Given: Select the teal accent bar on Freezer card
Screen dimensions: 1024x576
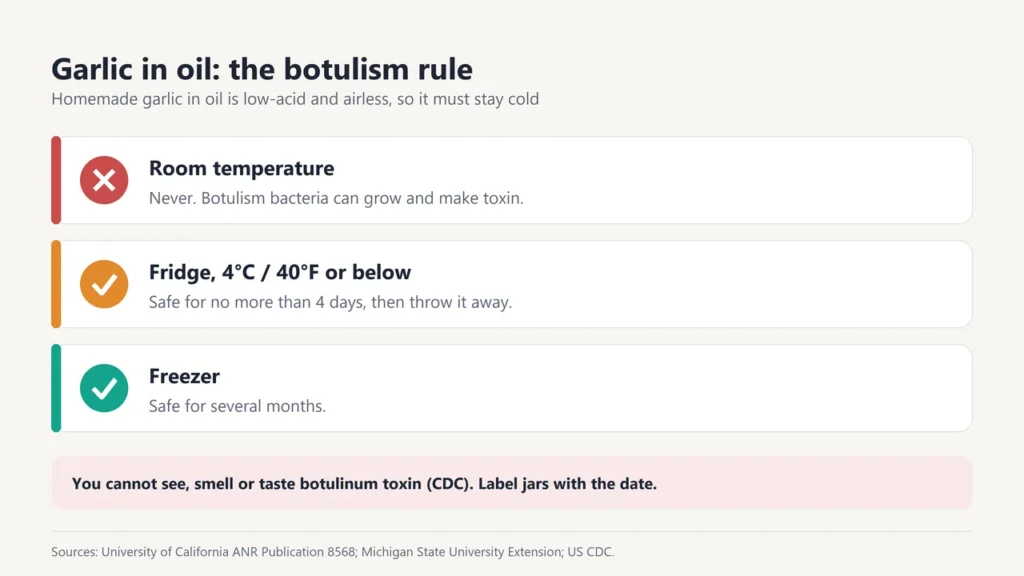Looking at the screenshot, I should pyautogui.click(x=56, y=388).
